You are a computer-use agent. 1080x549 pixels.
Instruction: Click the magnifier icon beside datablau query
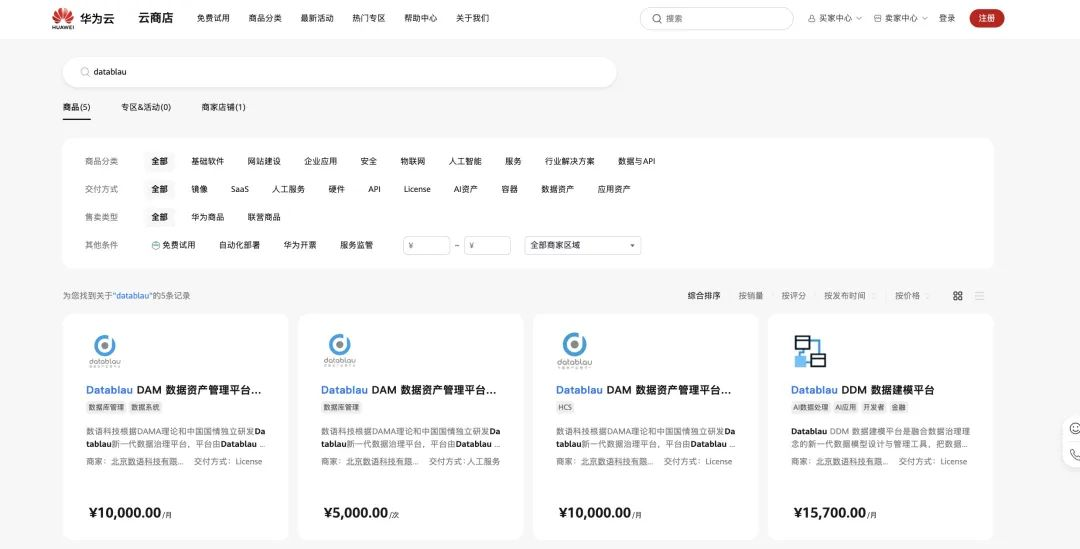pyautogui.click(x=85, y=72)
